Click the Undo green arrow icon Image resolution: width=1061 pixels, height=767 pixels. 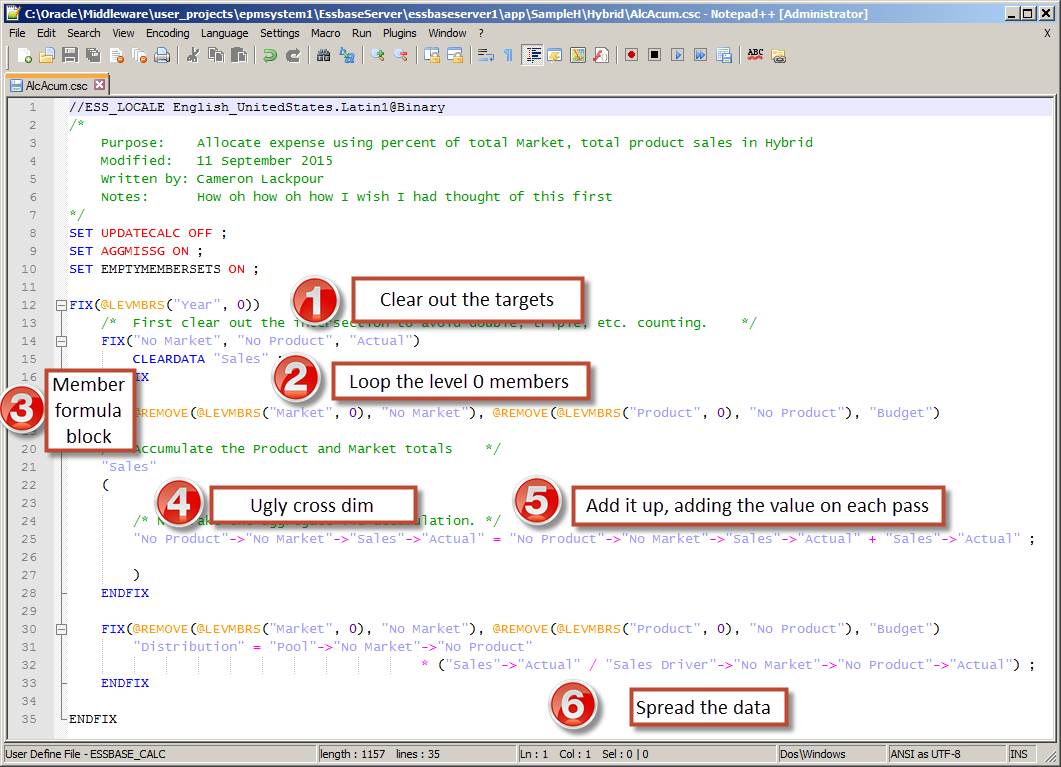[270, 55]
